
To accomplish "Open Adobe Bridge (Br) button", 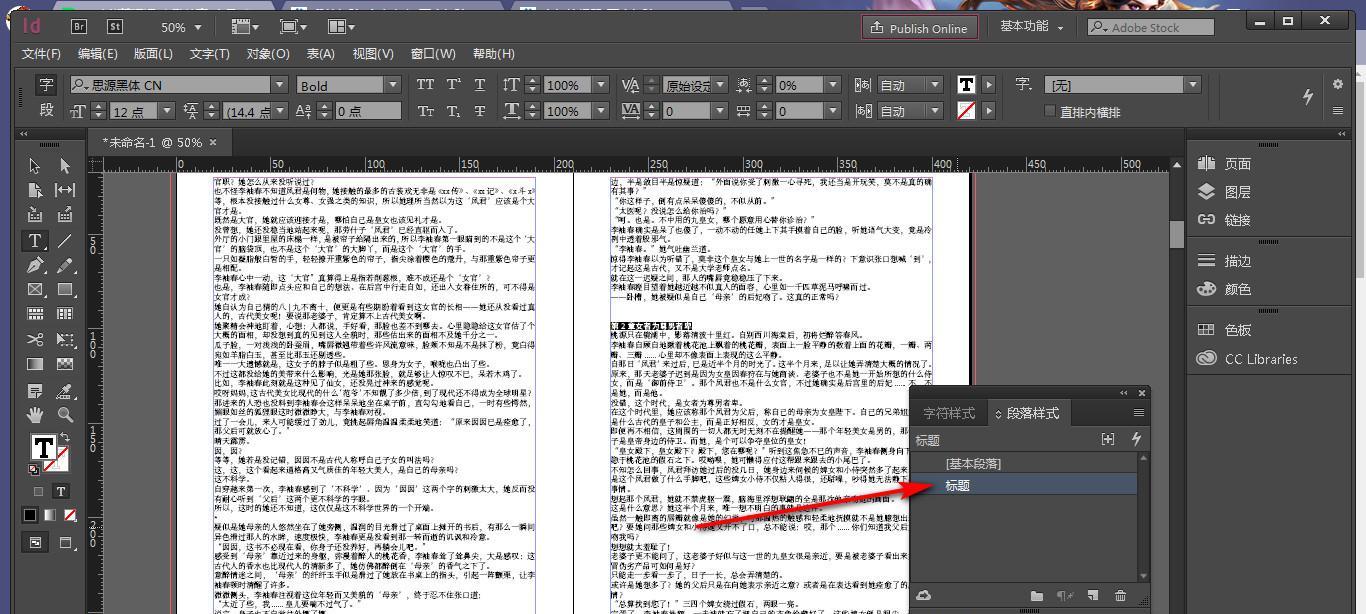I will click(x=79, y=27).
